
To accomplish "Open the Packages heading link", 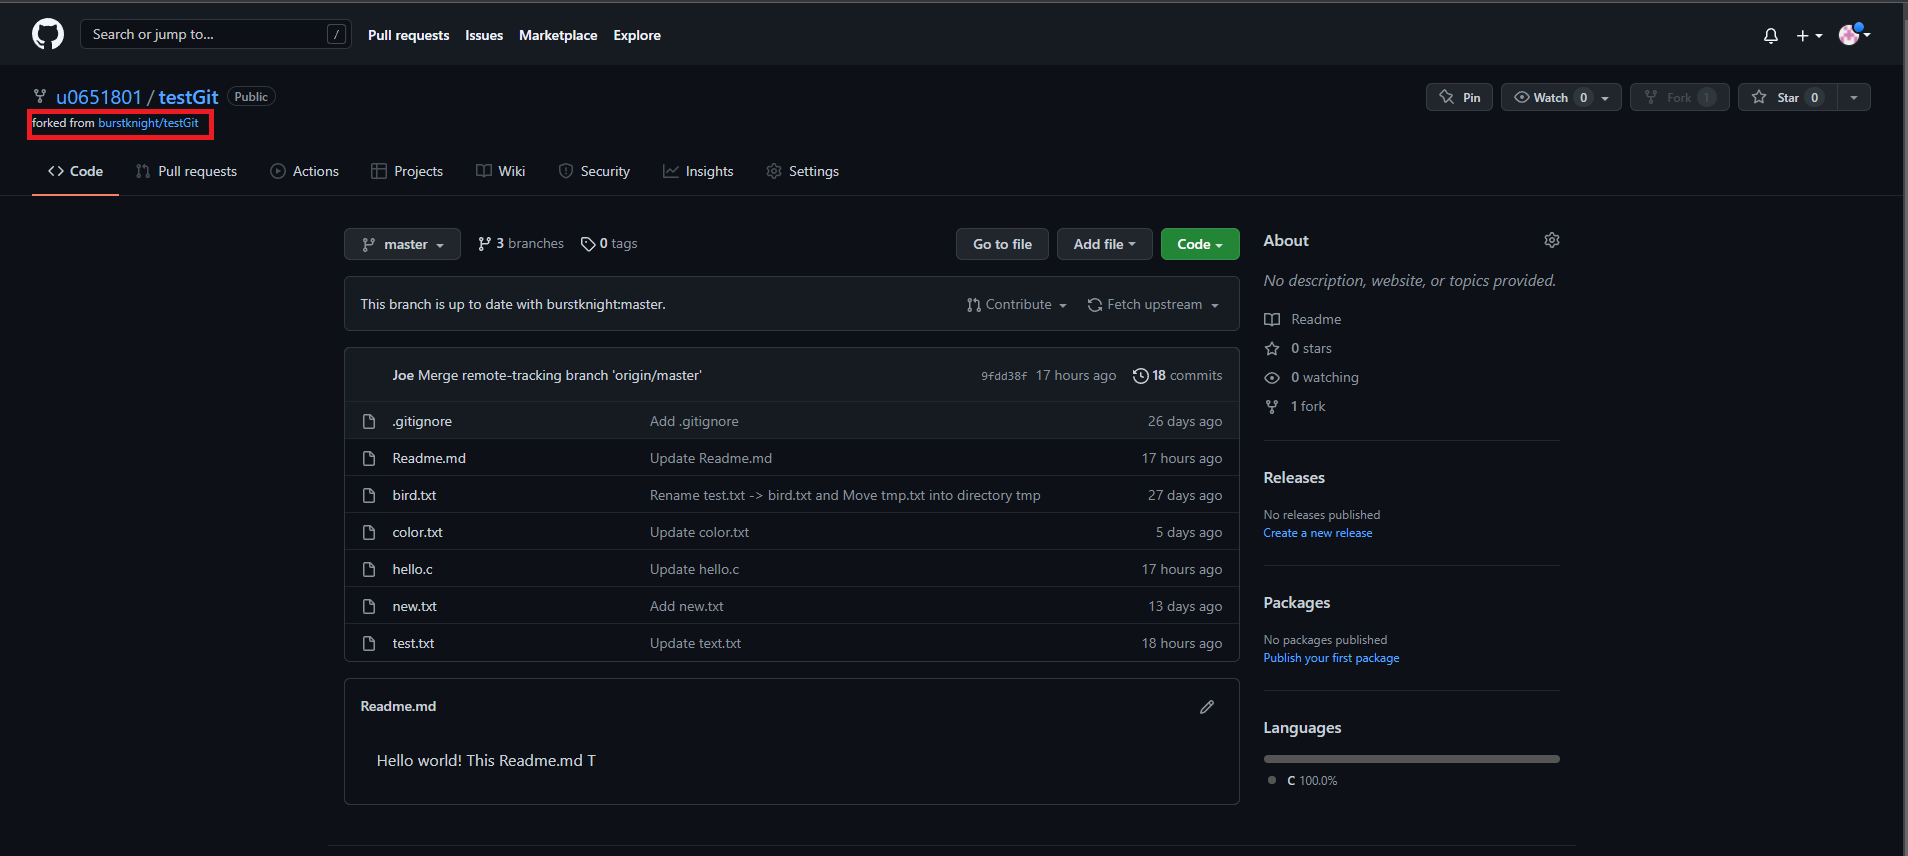I will [x=1297, y=603].
